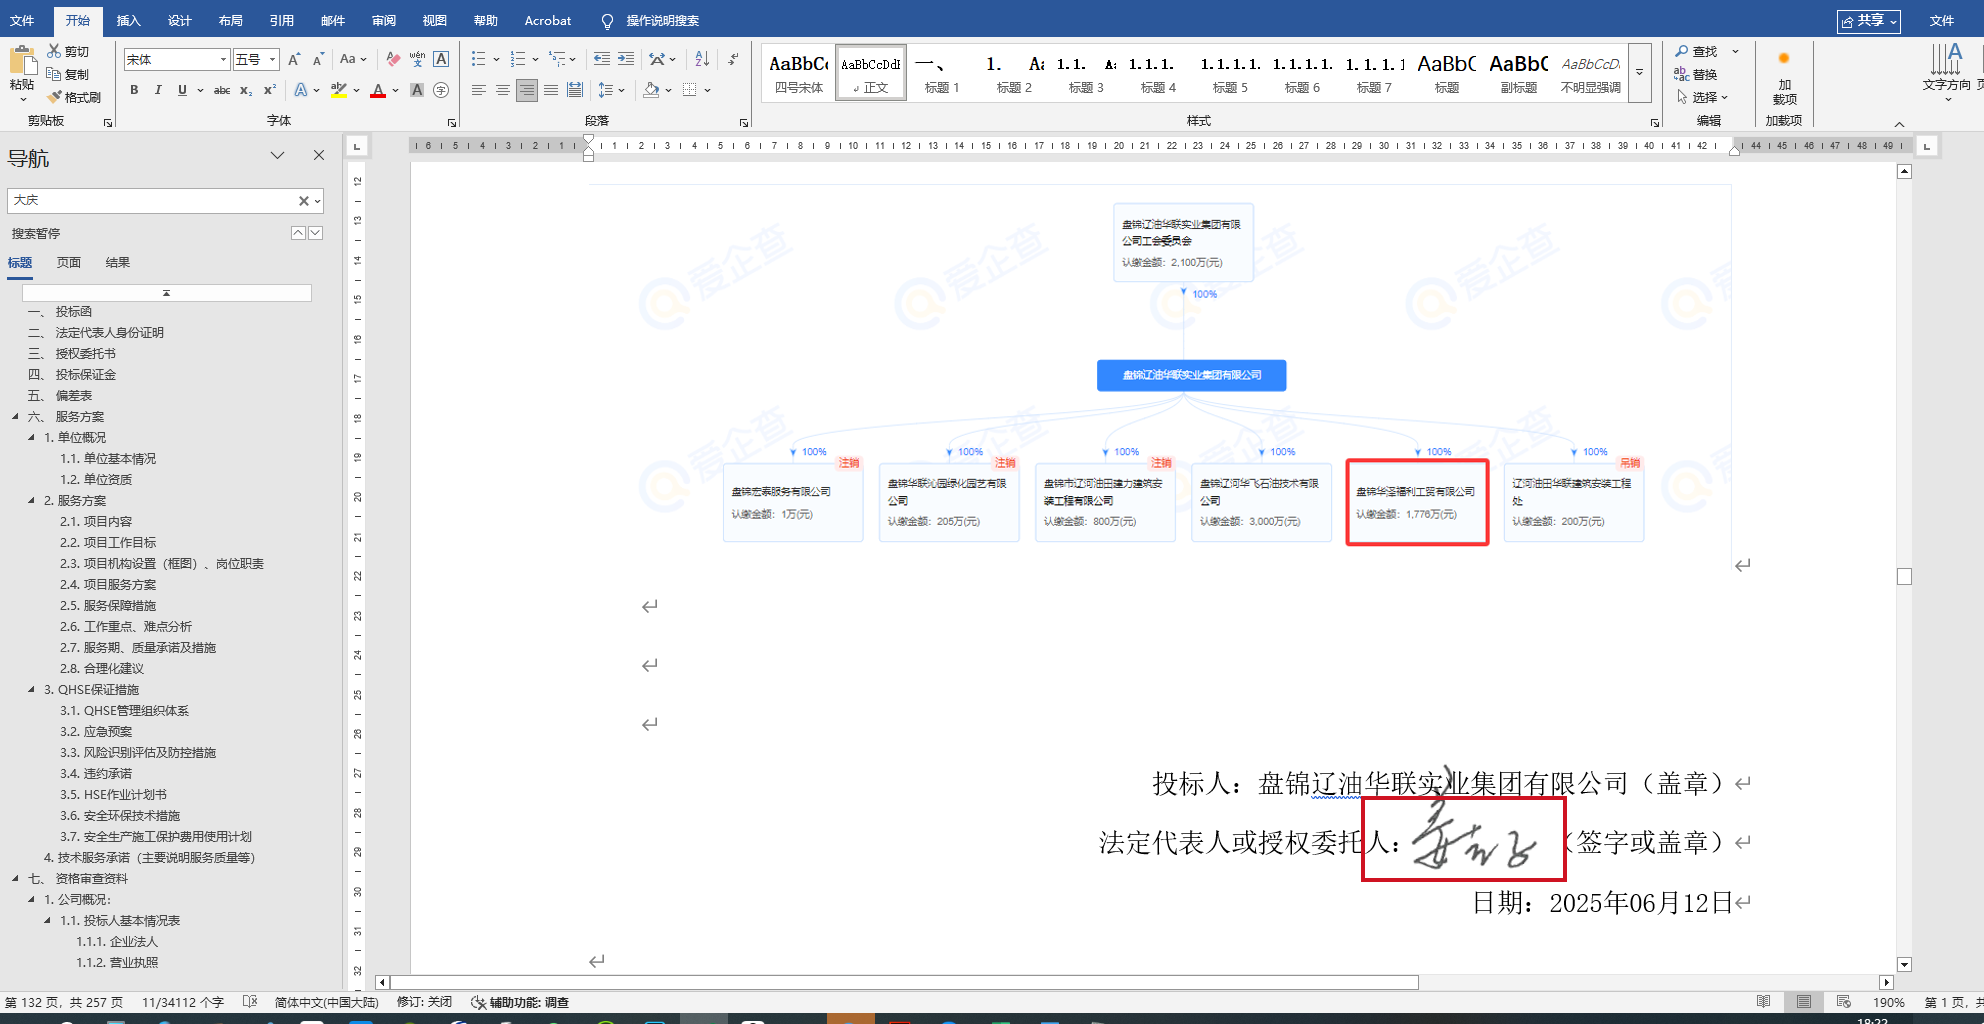This screenshot has width=1984, height=1024.
Task: Align paragraph to the left
Action: click(x=479, y=90)
